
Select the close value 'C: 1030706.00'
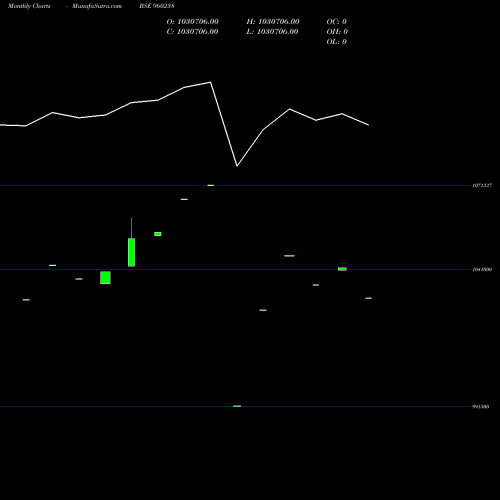pos(193,31)
